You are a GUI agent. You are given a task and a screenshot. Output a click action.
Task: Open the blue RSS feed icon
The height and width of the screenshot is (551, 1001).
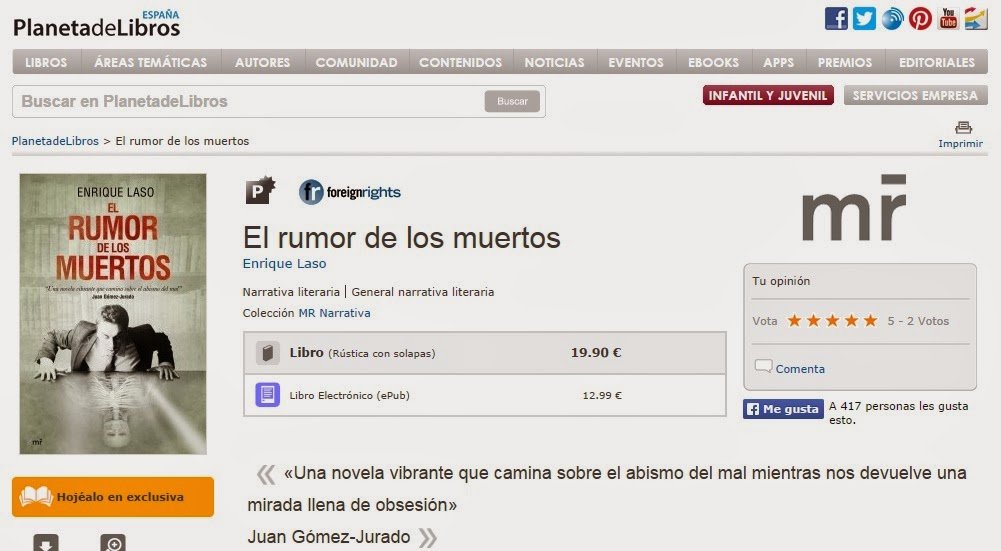pos(892,19)
